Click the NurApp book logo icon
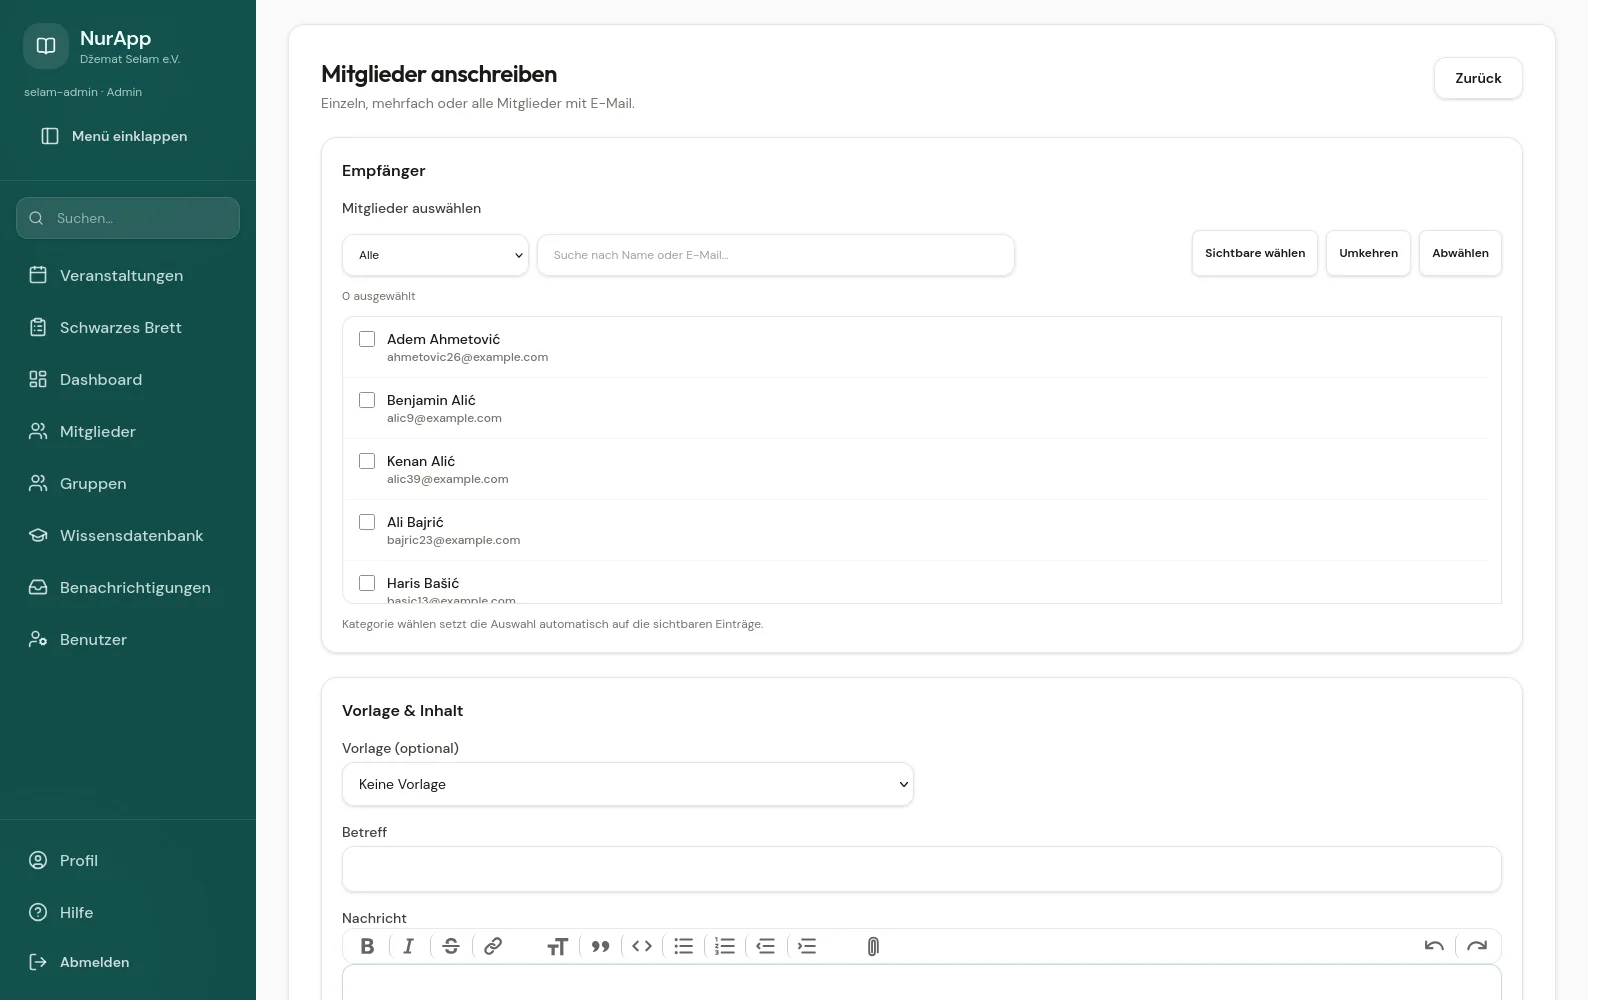The height and width of the screenshot is (1000, 1600). coord(46,46)
